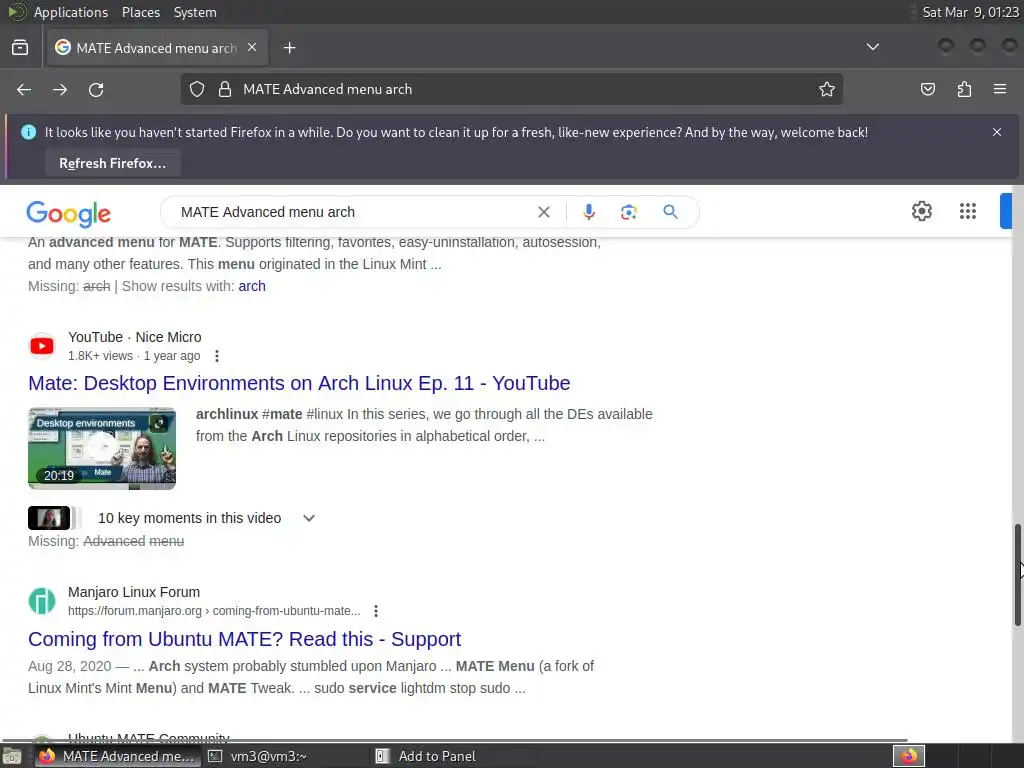This screenshot has height=768, width=1024.
Task: Go forward to the next page
Action: pyautogui.click(x=60, y=89)
